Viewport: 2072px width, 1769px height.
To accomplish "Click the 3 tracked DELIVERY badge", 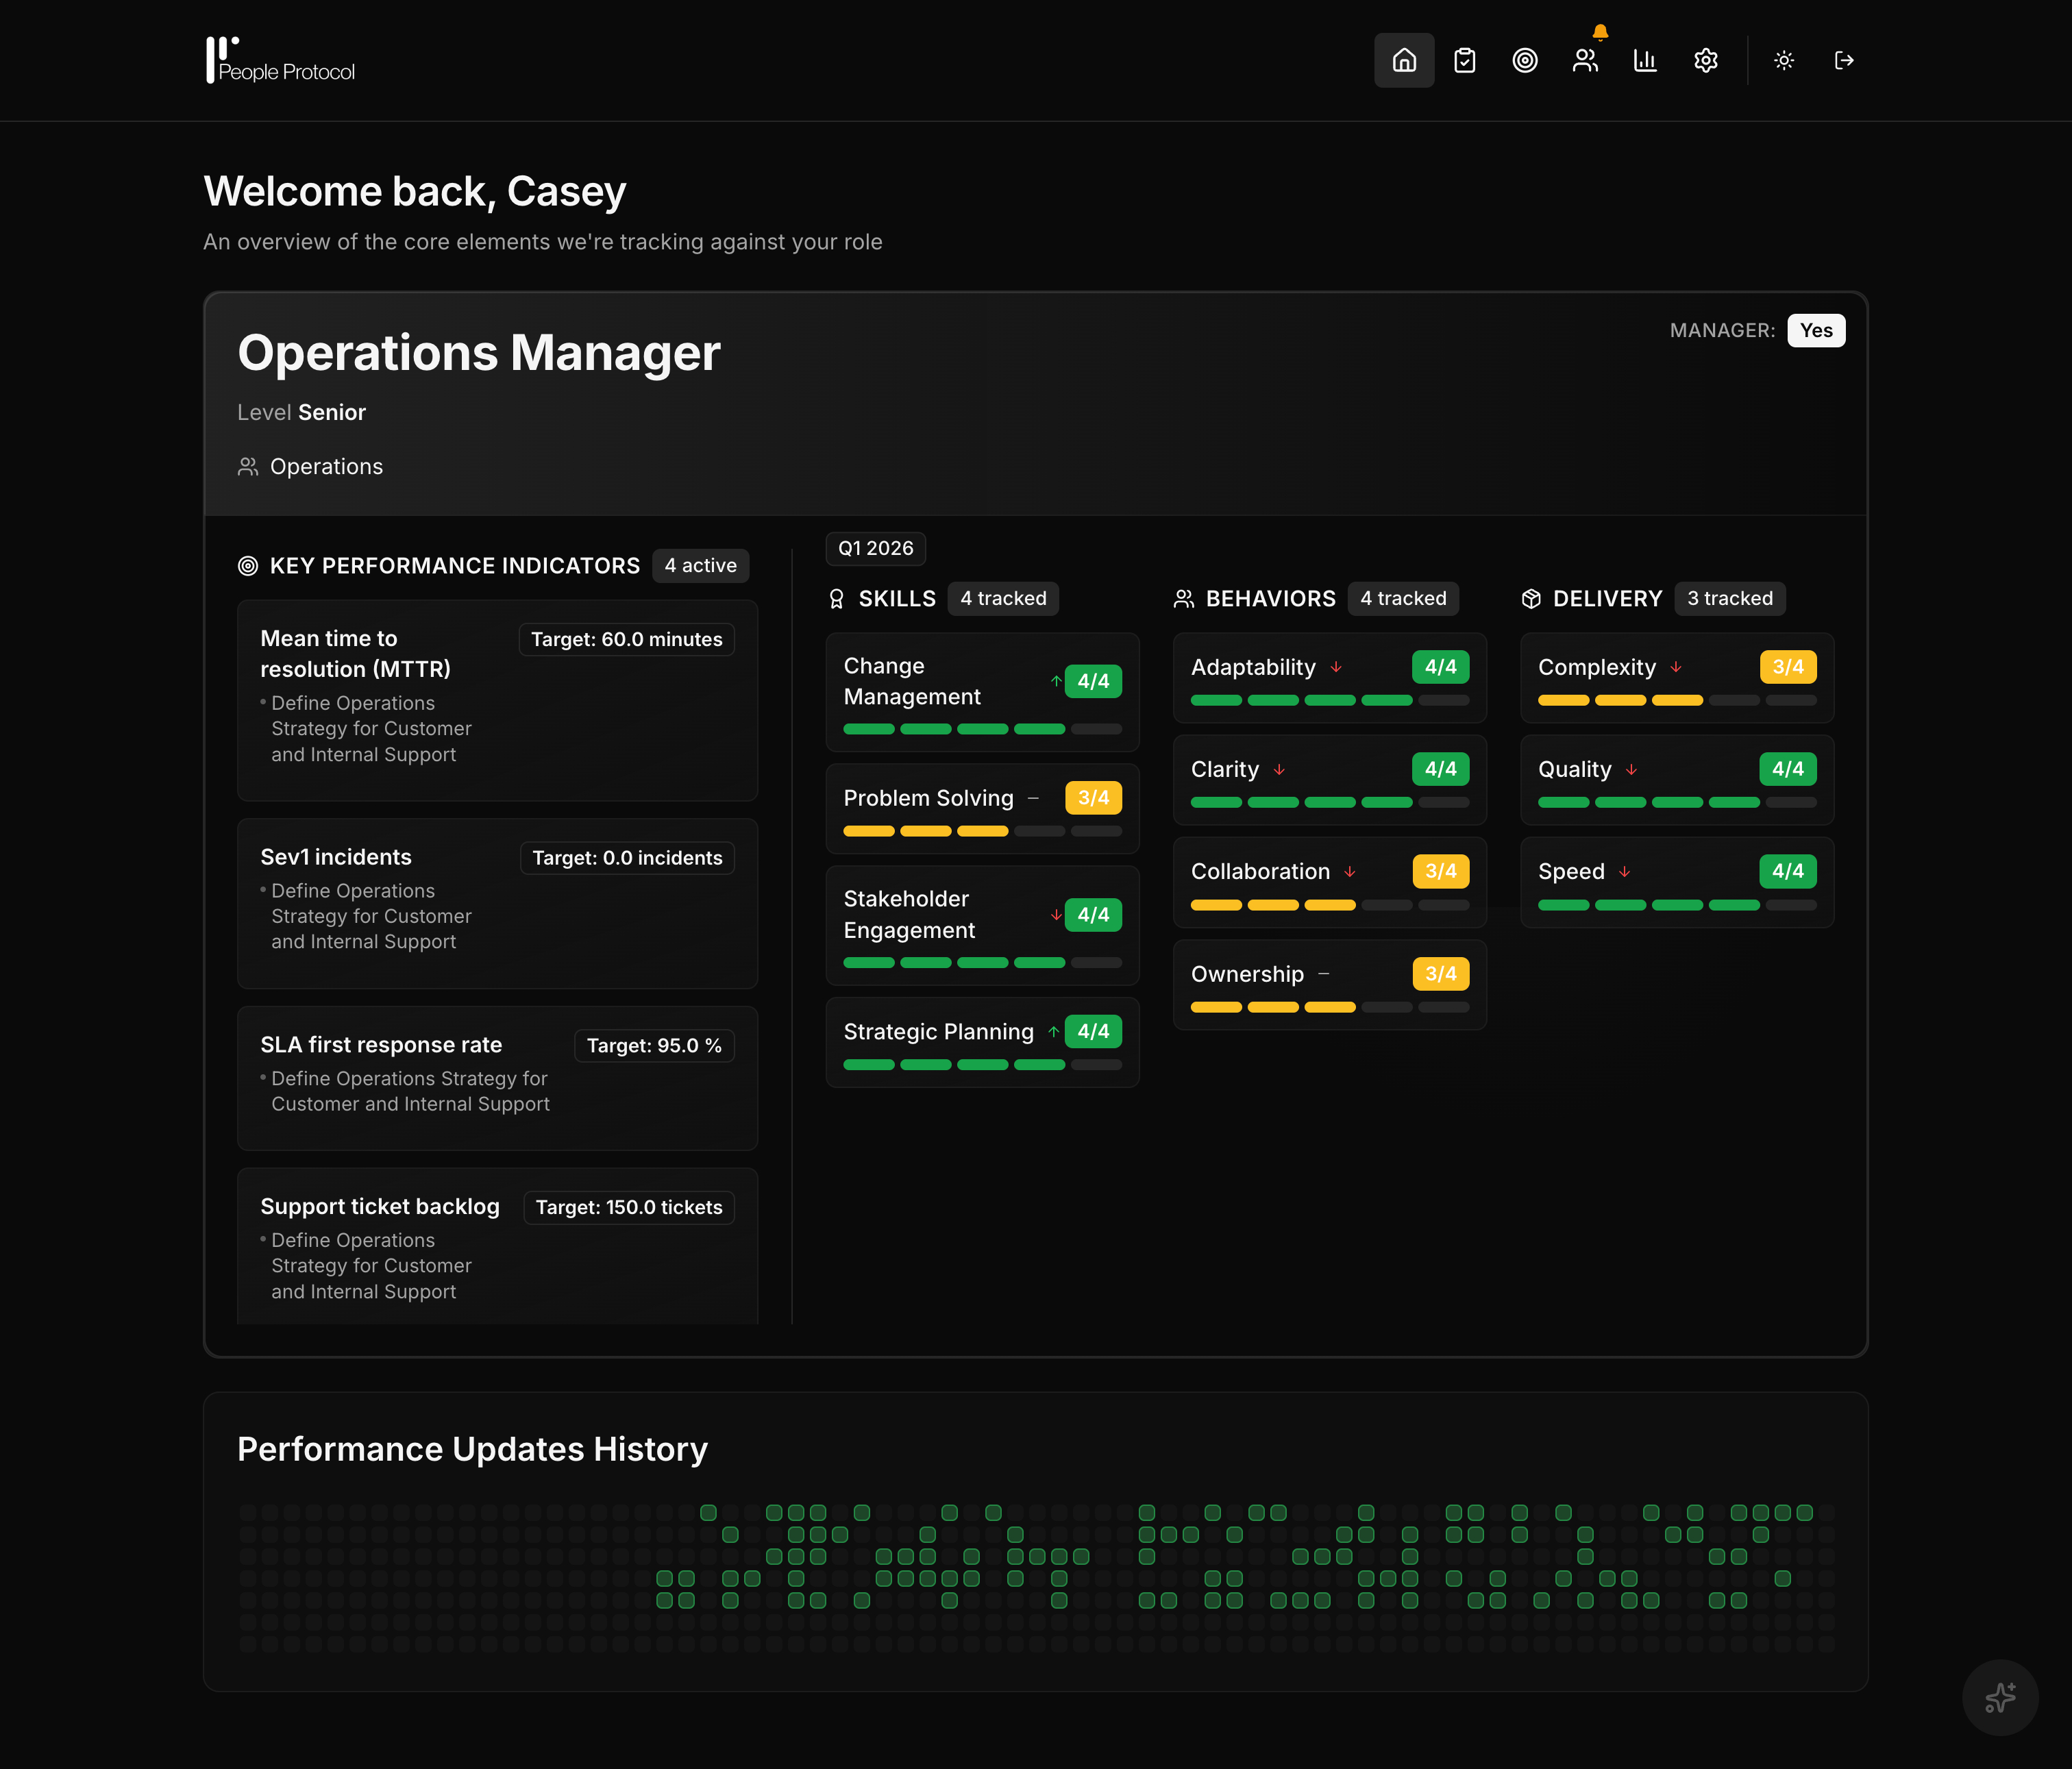I will [1730, 598].
